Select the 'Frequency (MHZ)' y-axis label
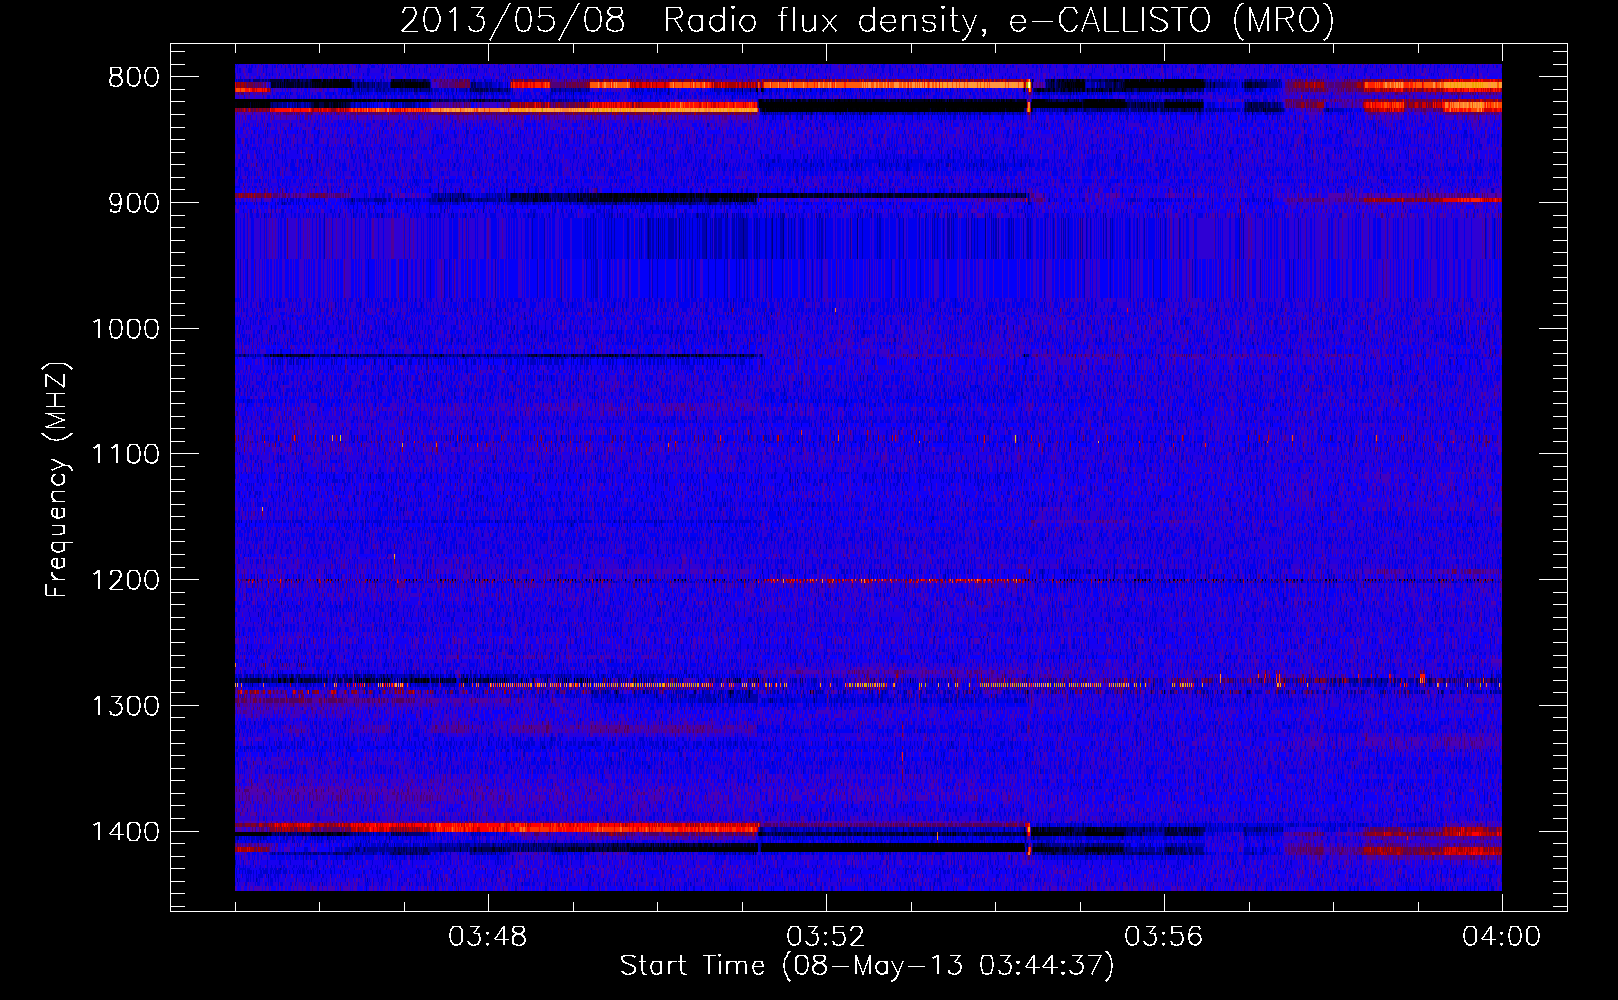The image size is (1618, 1000). click(58, 480)
